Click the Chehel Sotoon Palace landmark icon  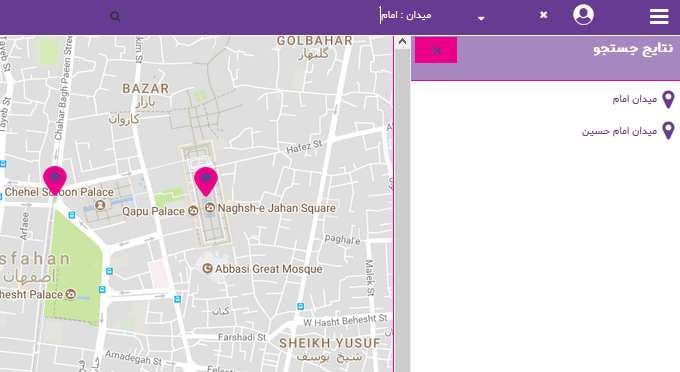(101, 204)
